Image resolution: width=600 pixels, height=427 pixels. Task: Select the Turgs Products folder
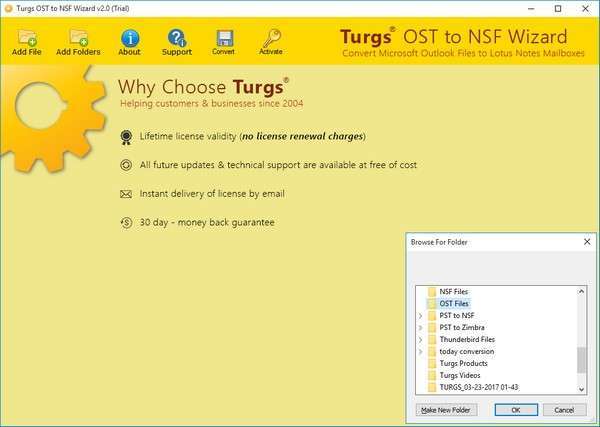tap(463, 363)
